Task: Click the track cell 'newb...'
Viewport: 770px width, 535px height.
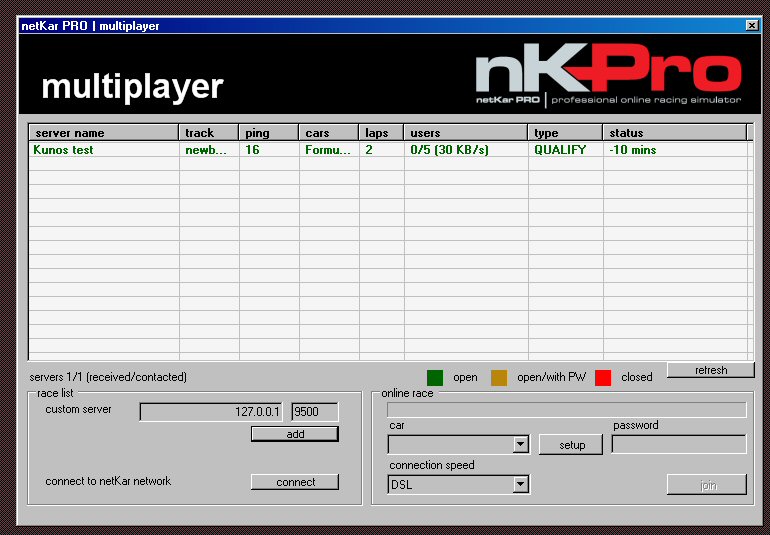Action: click(x=206, y=150)
